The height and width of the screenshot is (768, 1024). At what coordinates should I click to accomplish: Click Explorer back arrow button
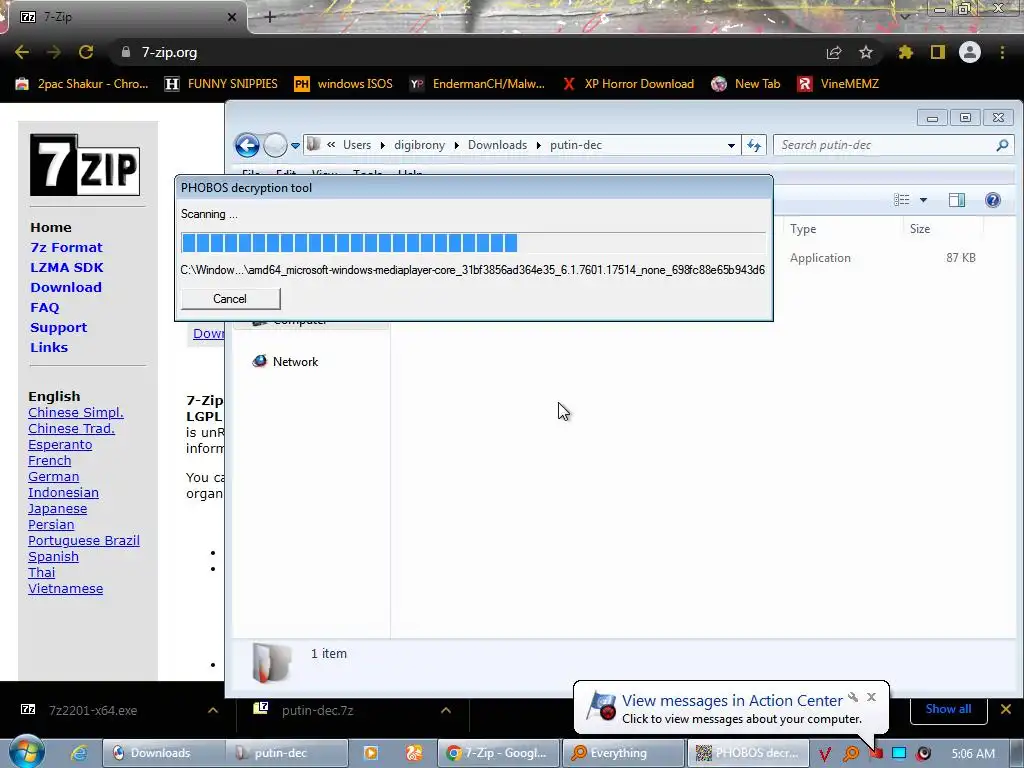(x=247, y=145)
